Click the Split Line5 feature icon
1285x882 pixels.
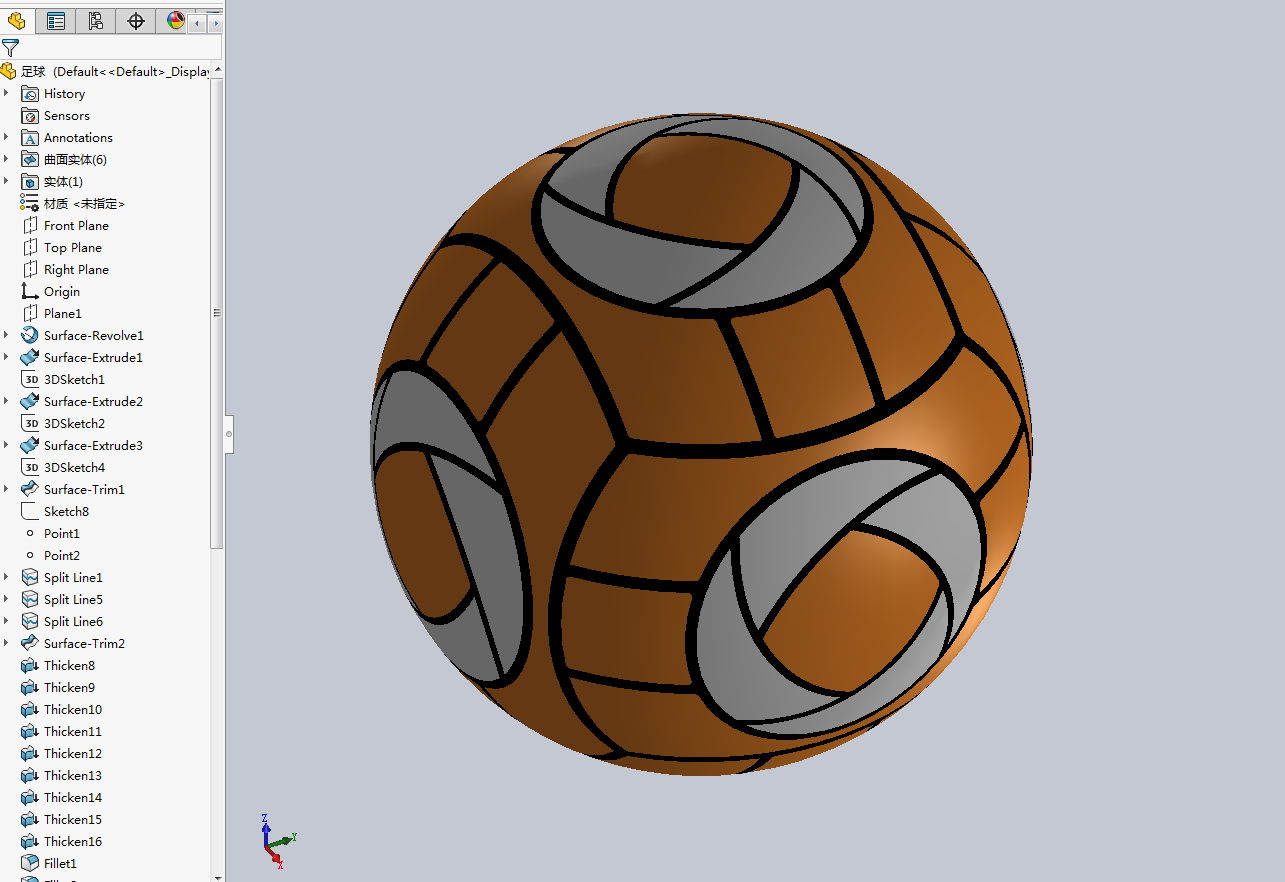tap(30, 599)
